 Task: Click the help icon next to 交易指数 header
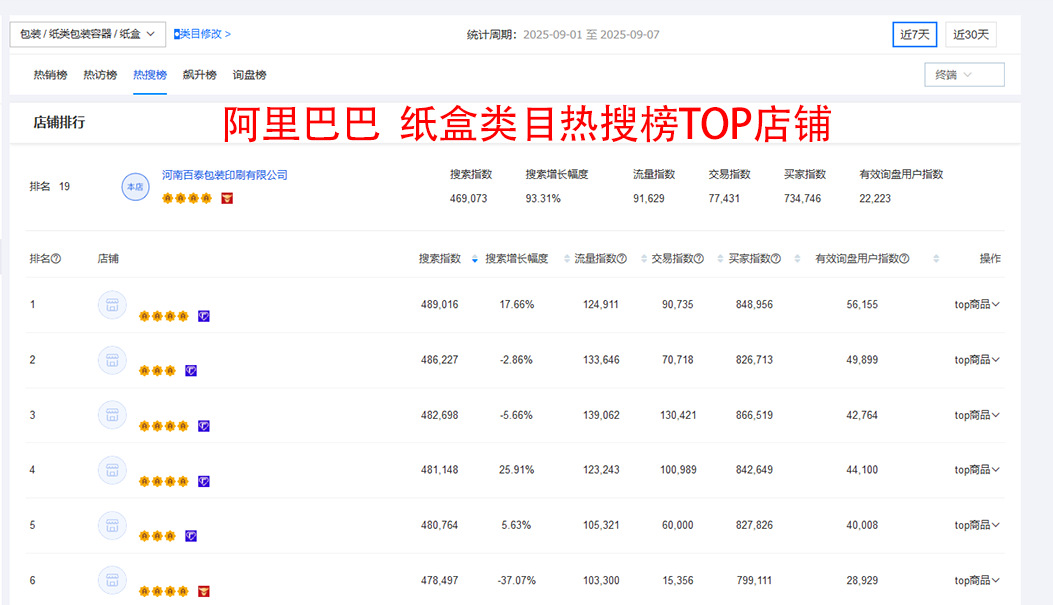pyautogui.click(x=699, y=259)
